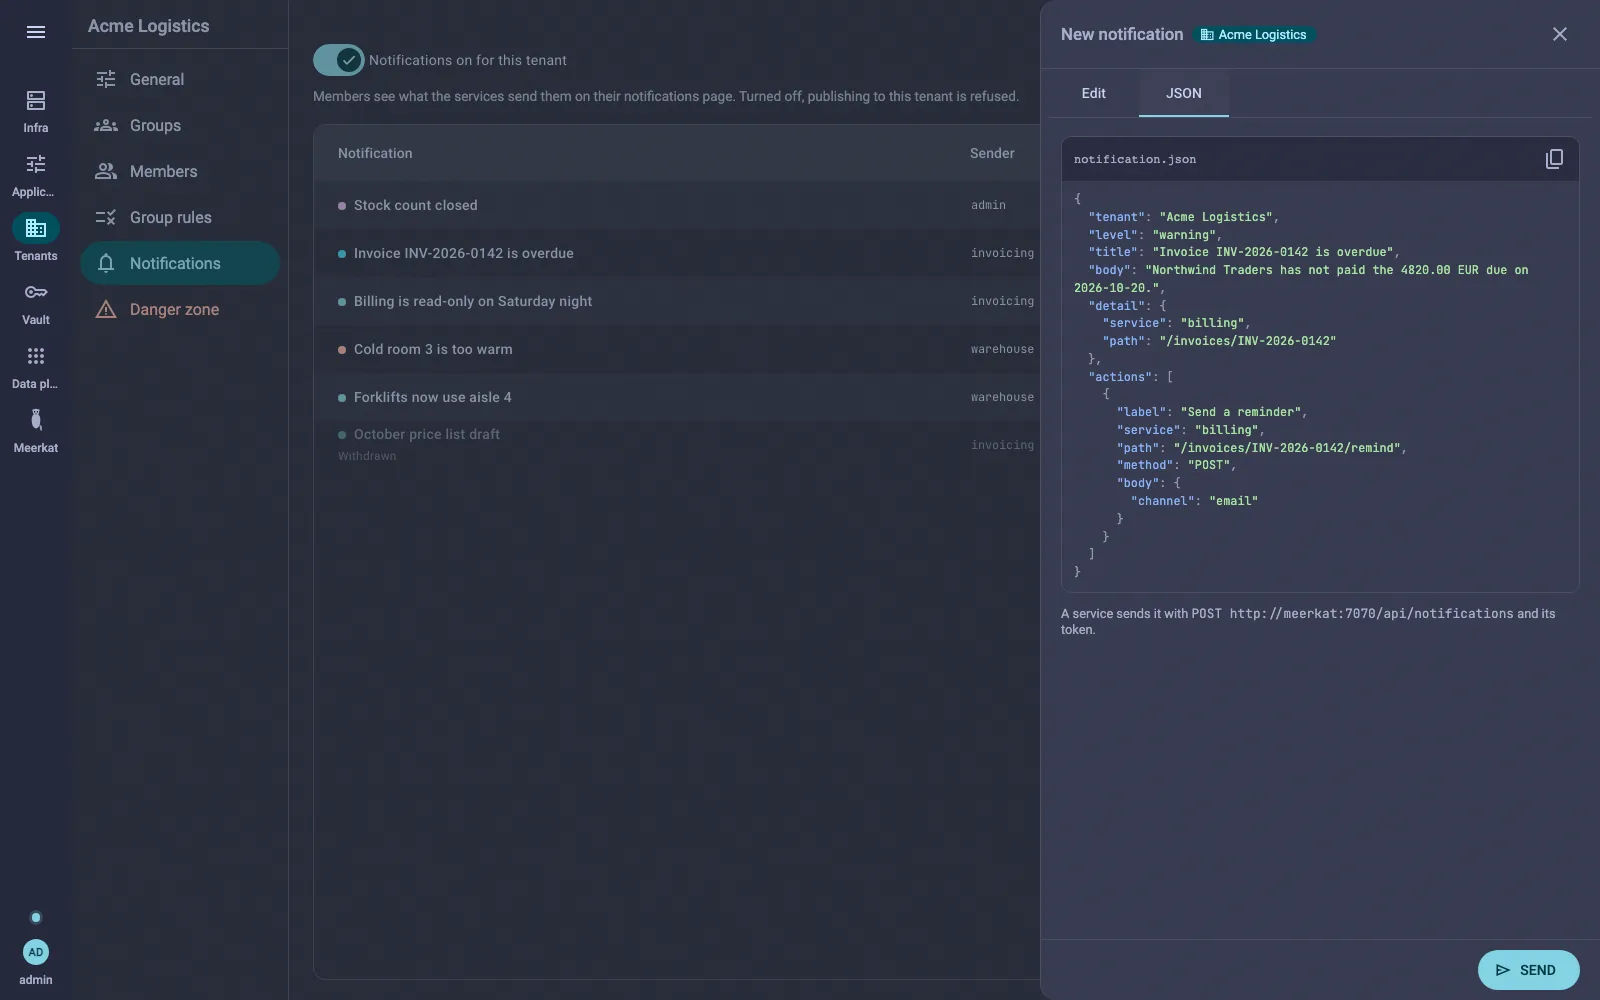The image size is (1600, 1000).
Task: Click the Send button
Action: point(1528,970)
